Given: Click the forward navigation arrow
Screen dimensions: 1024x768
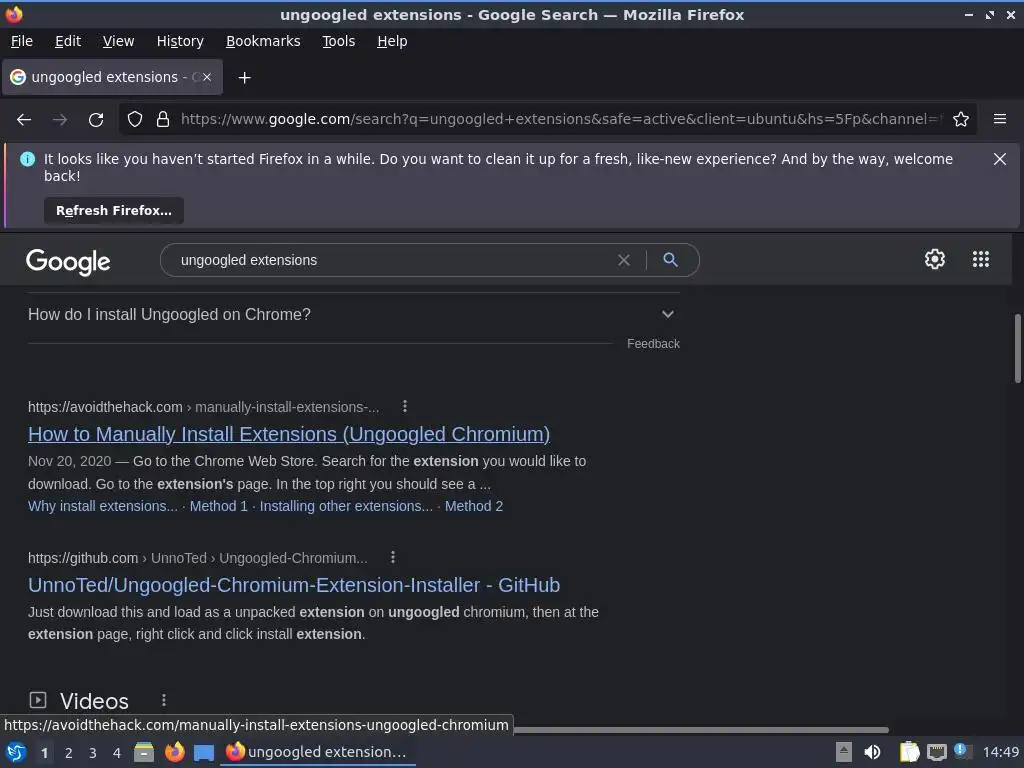Looking at the screenshot, I should click(60, 120).
